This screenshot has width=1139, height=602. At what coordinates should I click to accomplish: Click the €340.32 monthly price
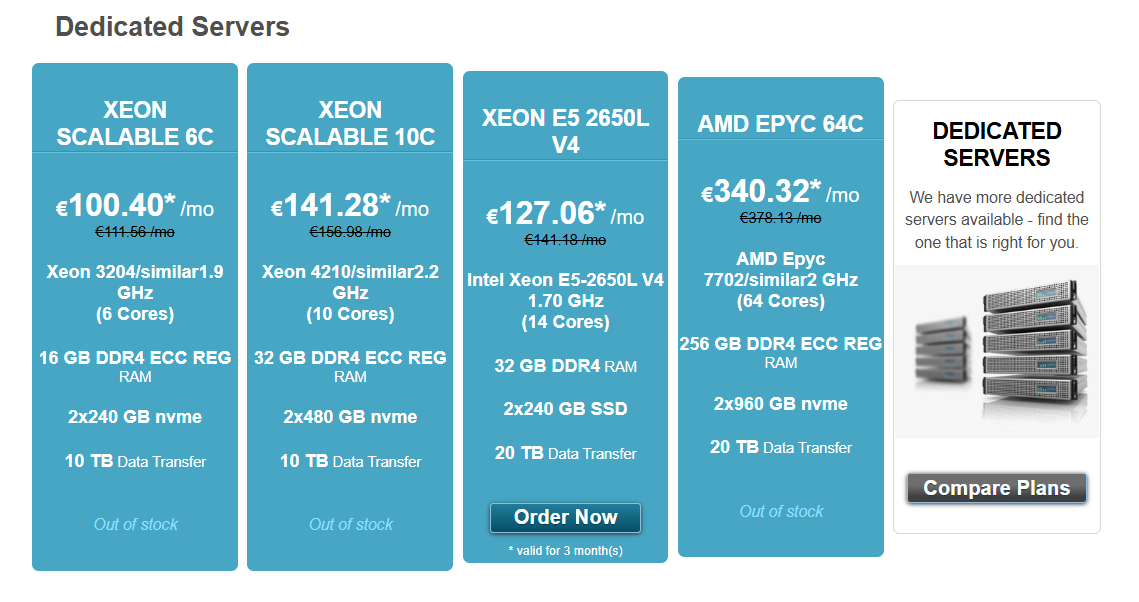click(780, 193)
